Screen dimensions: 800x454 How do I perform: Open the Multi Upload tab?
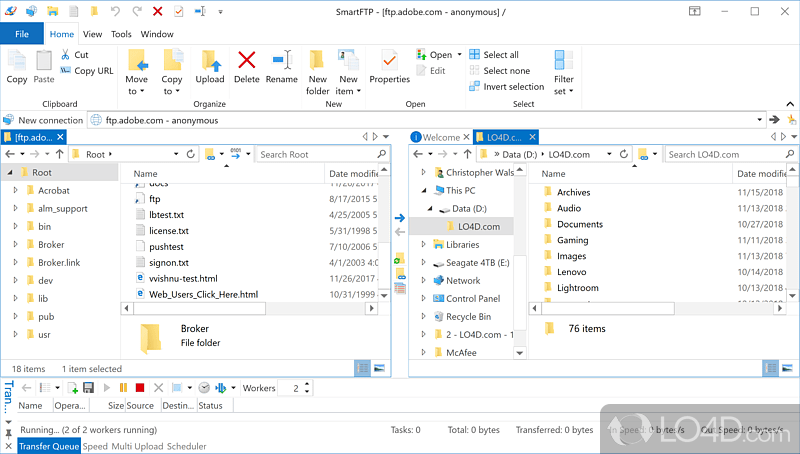click(x=136, y=446)
